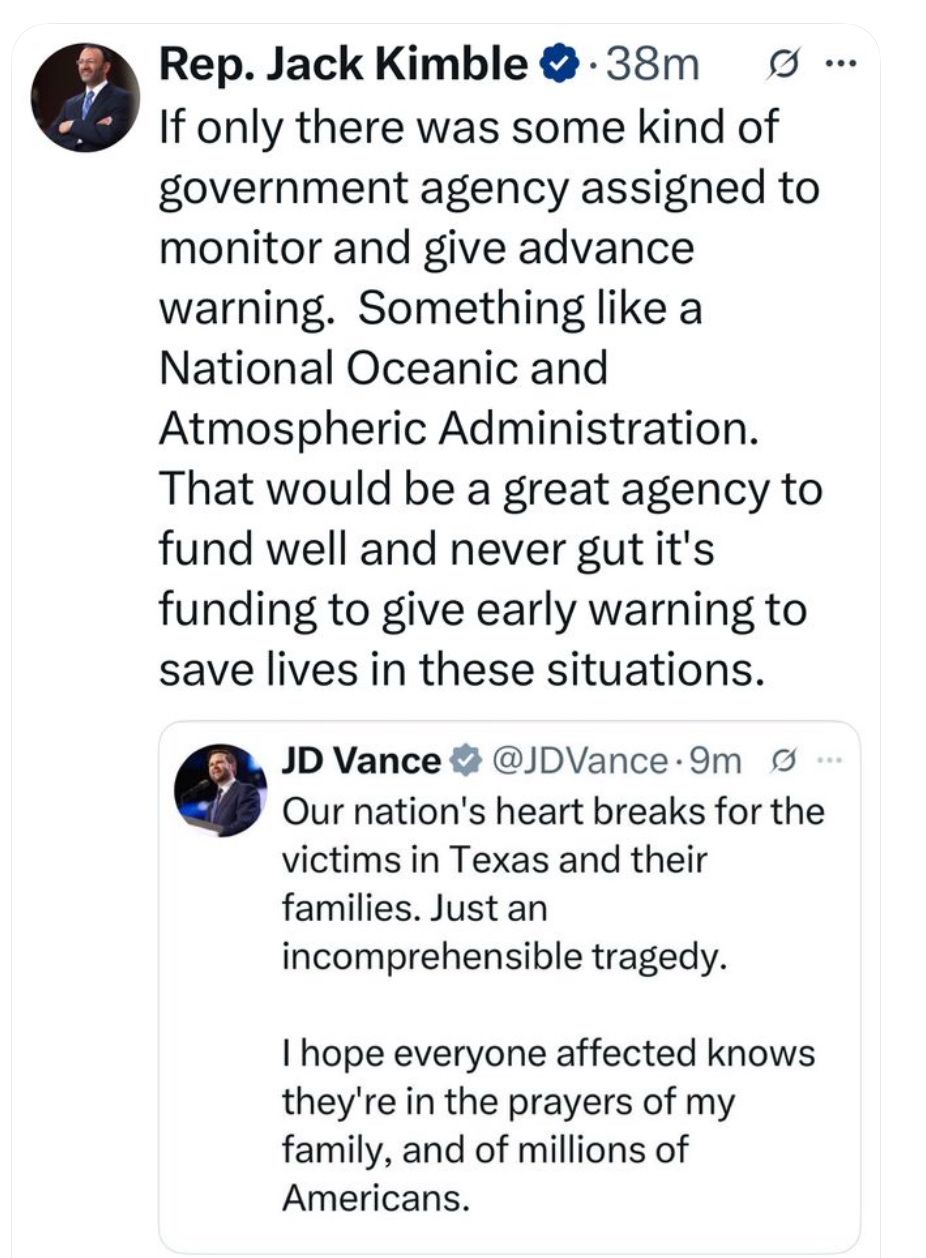Open the 38m timestamp link
Viewport: 926px width, 1258px height.
click(654, 67)
